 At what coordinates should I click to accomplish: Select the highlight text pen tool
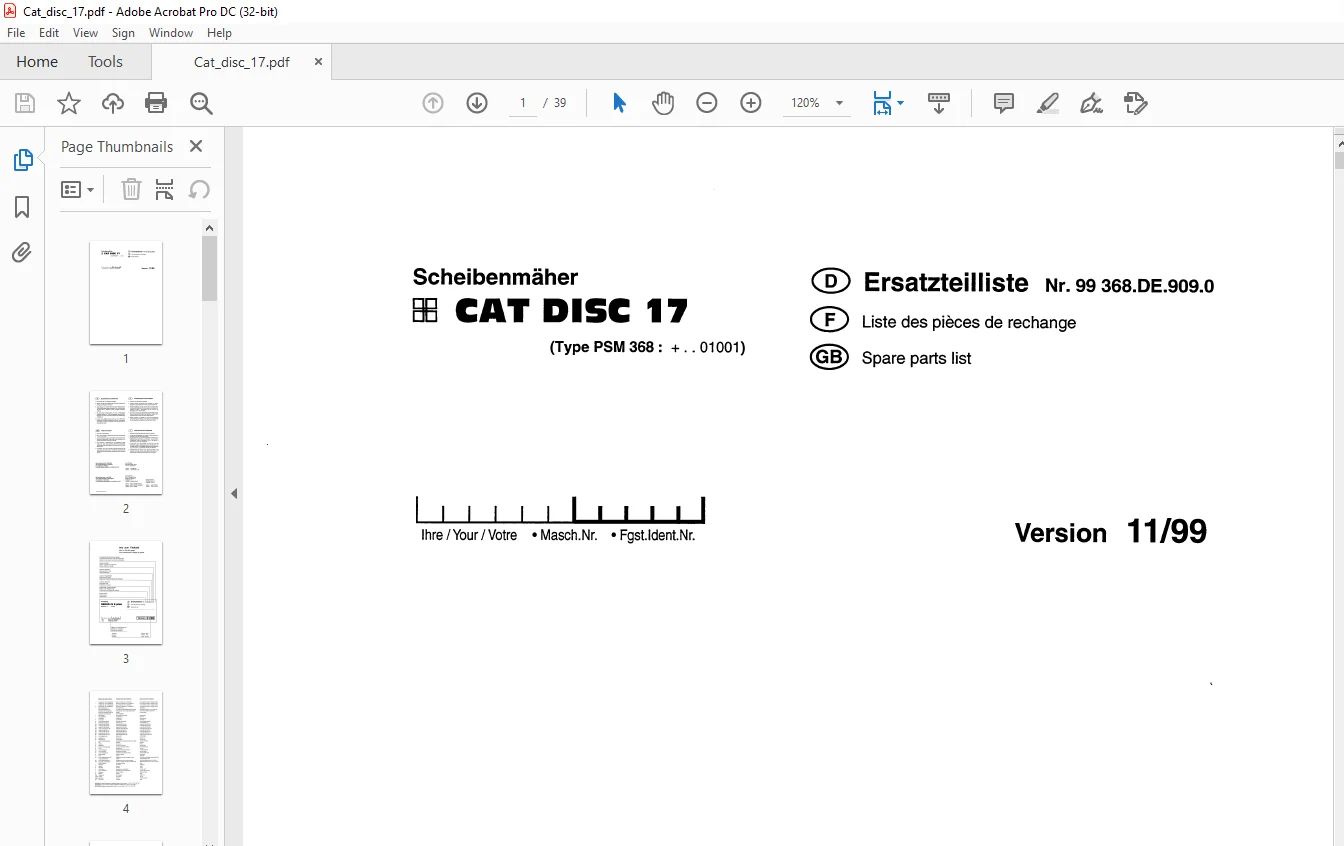(1047, 103)
